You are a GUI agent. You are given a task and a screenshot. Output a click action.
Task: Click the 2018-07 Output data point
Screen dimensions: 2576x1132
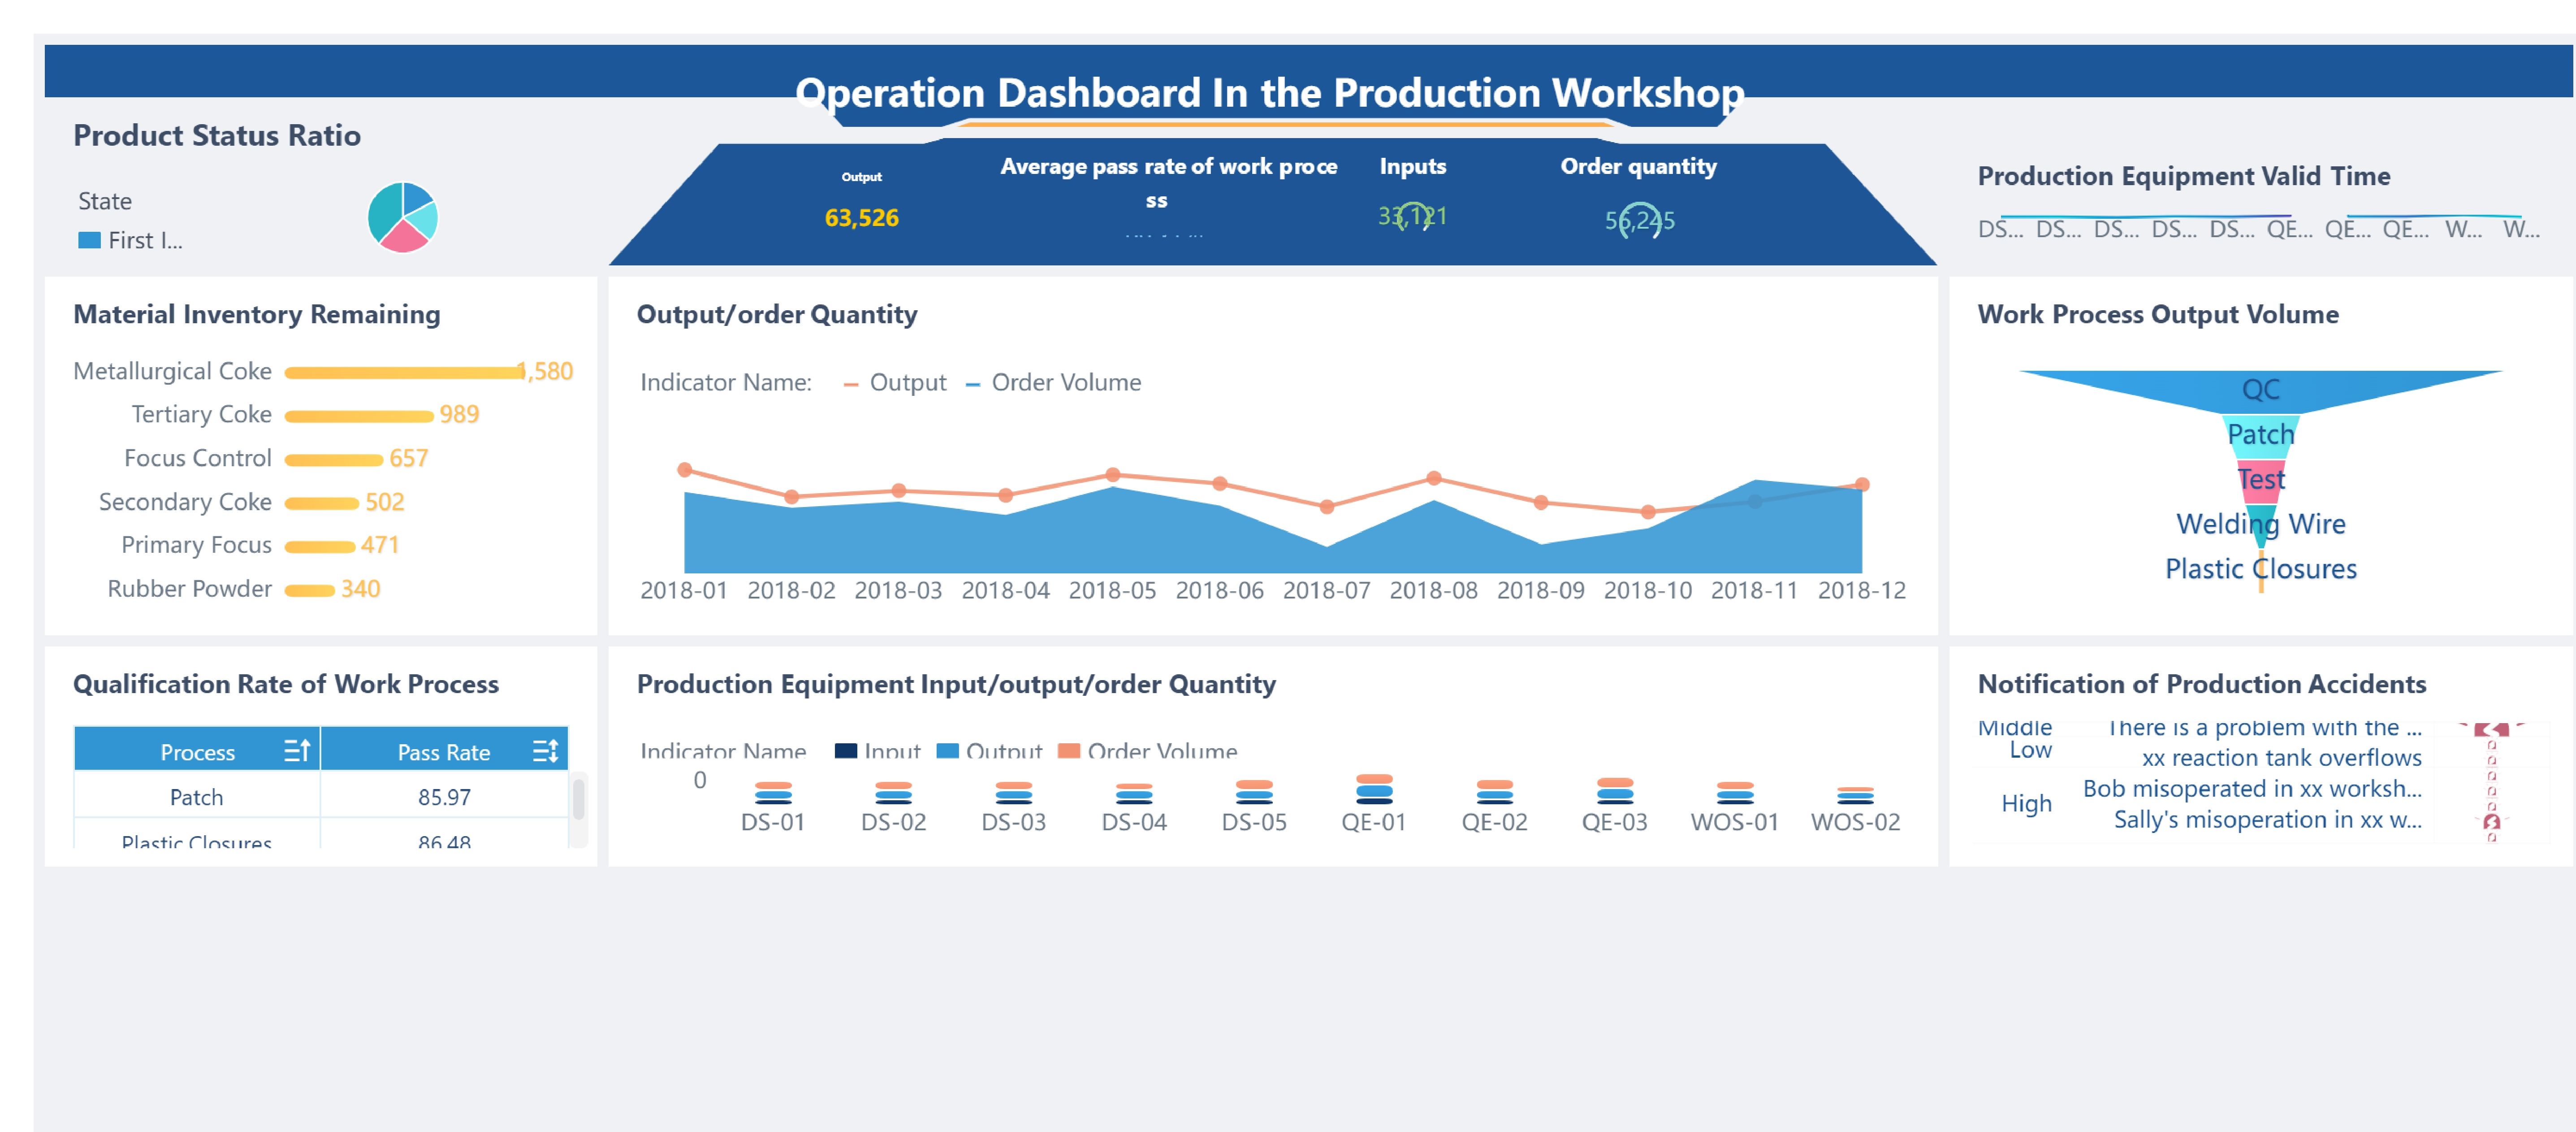coord(1326,507)
